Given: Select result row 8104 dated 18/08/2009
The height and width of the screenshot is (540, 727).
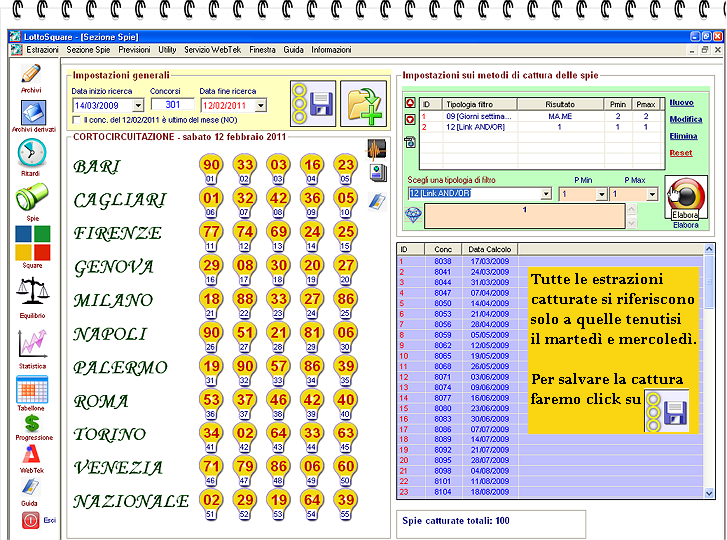Looking at the screenshot, I should coord(550,492).
